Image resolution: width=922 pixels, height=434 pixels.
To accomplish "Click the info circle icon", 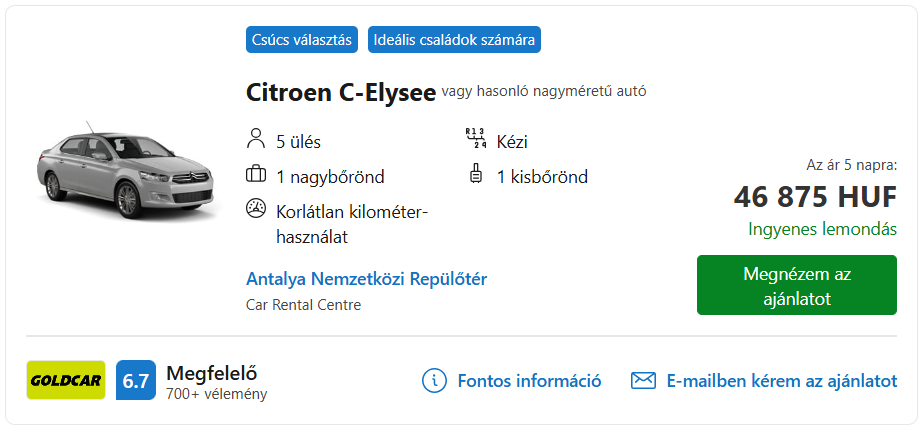I will point(435,381).
